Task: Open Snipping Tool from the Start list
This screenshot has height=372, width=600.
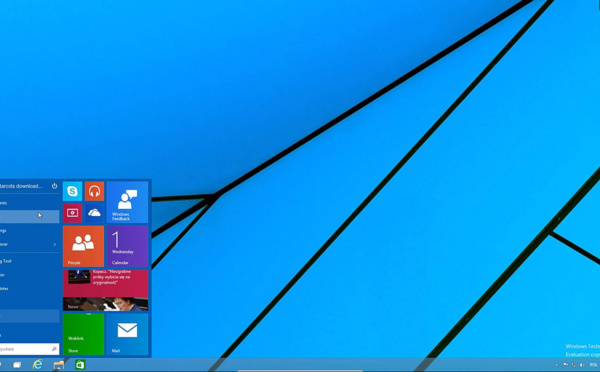Action: (29, 261)
